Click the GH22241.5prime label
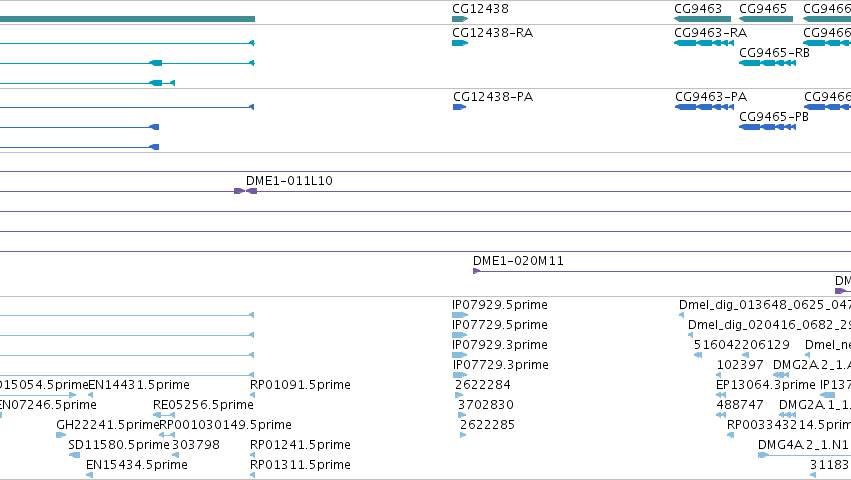Screen dimensions: 851x480 pyautogui.click(x=107, y=425)
